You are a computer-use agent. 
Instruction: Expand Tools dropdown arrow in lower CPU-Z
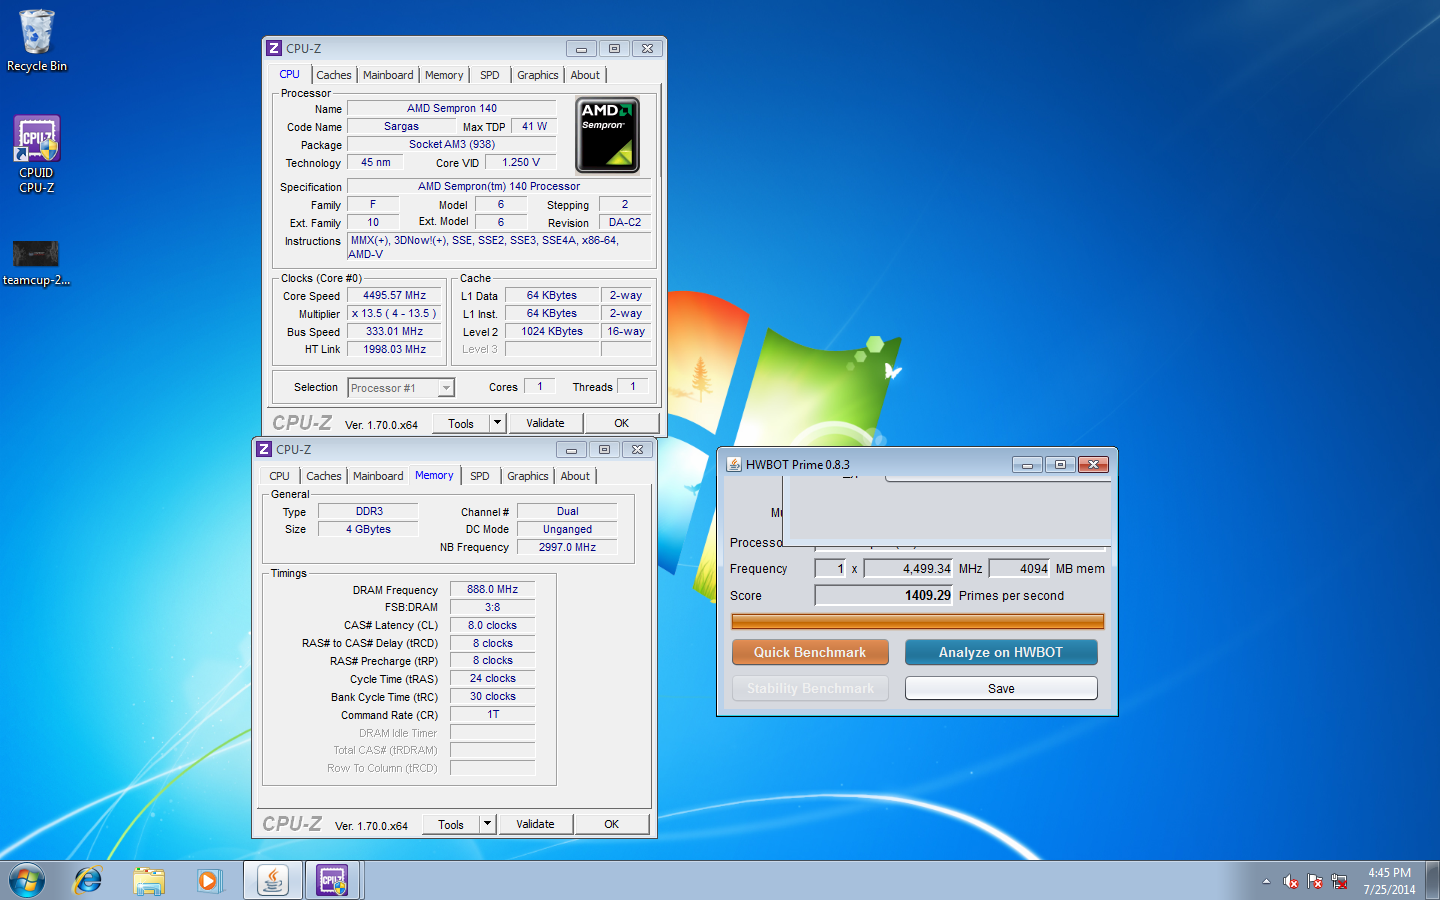(x=487, y=825)
